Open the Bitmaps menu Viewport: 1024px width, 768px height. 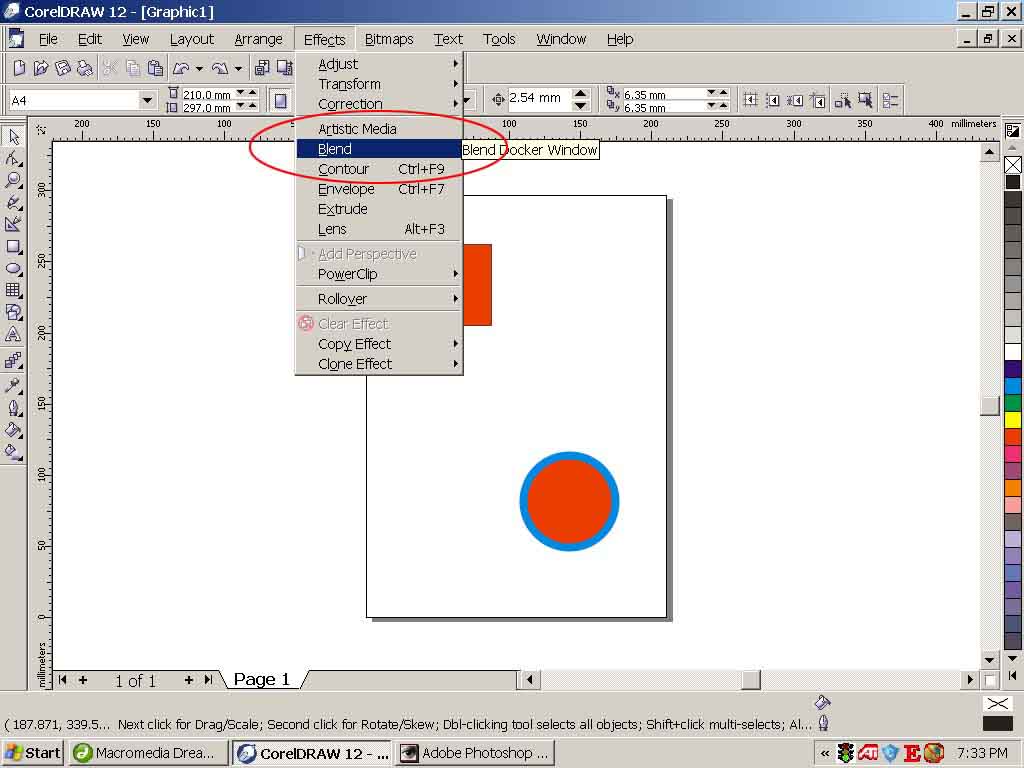[x=389, y=39]
